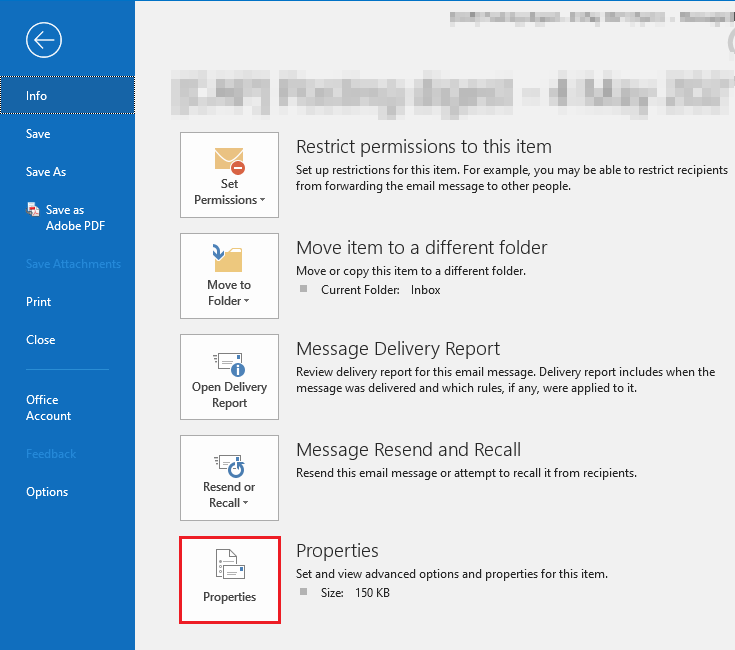The image size is (735, 650).
Task: Click the Resend or Recall envelope icon
Action: (229, 463)
